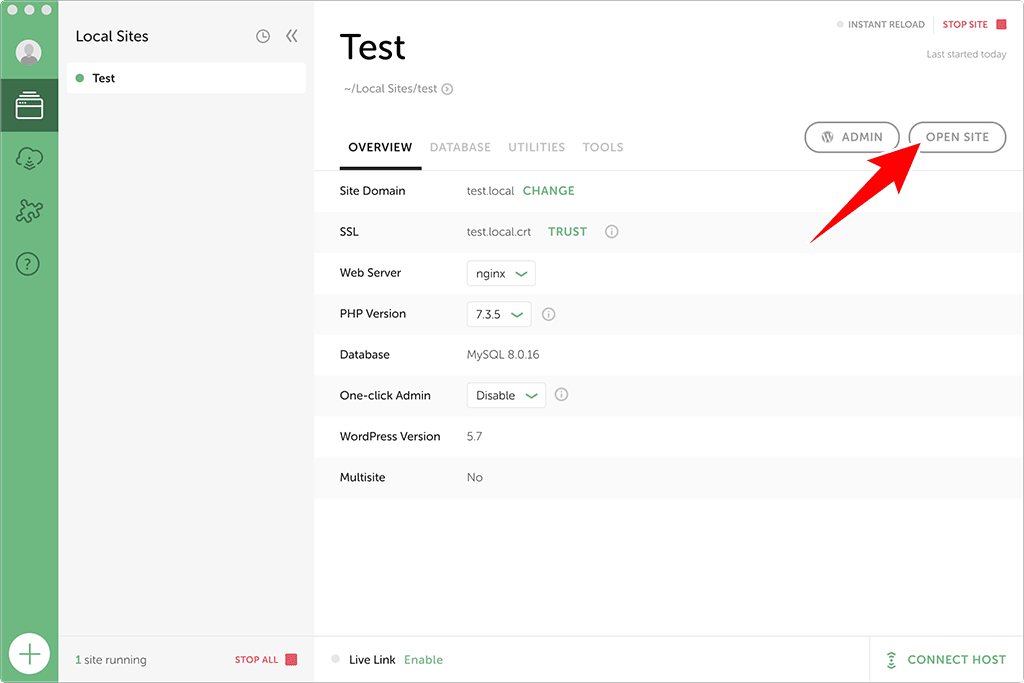Open the user account avatar
This screenshot has height=683, width=1024.
point(29,52)
